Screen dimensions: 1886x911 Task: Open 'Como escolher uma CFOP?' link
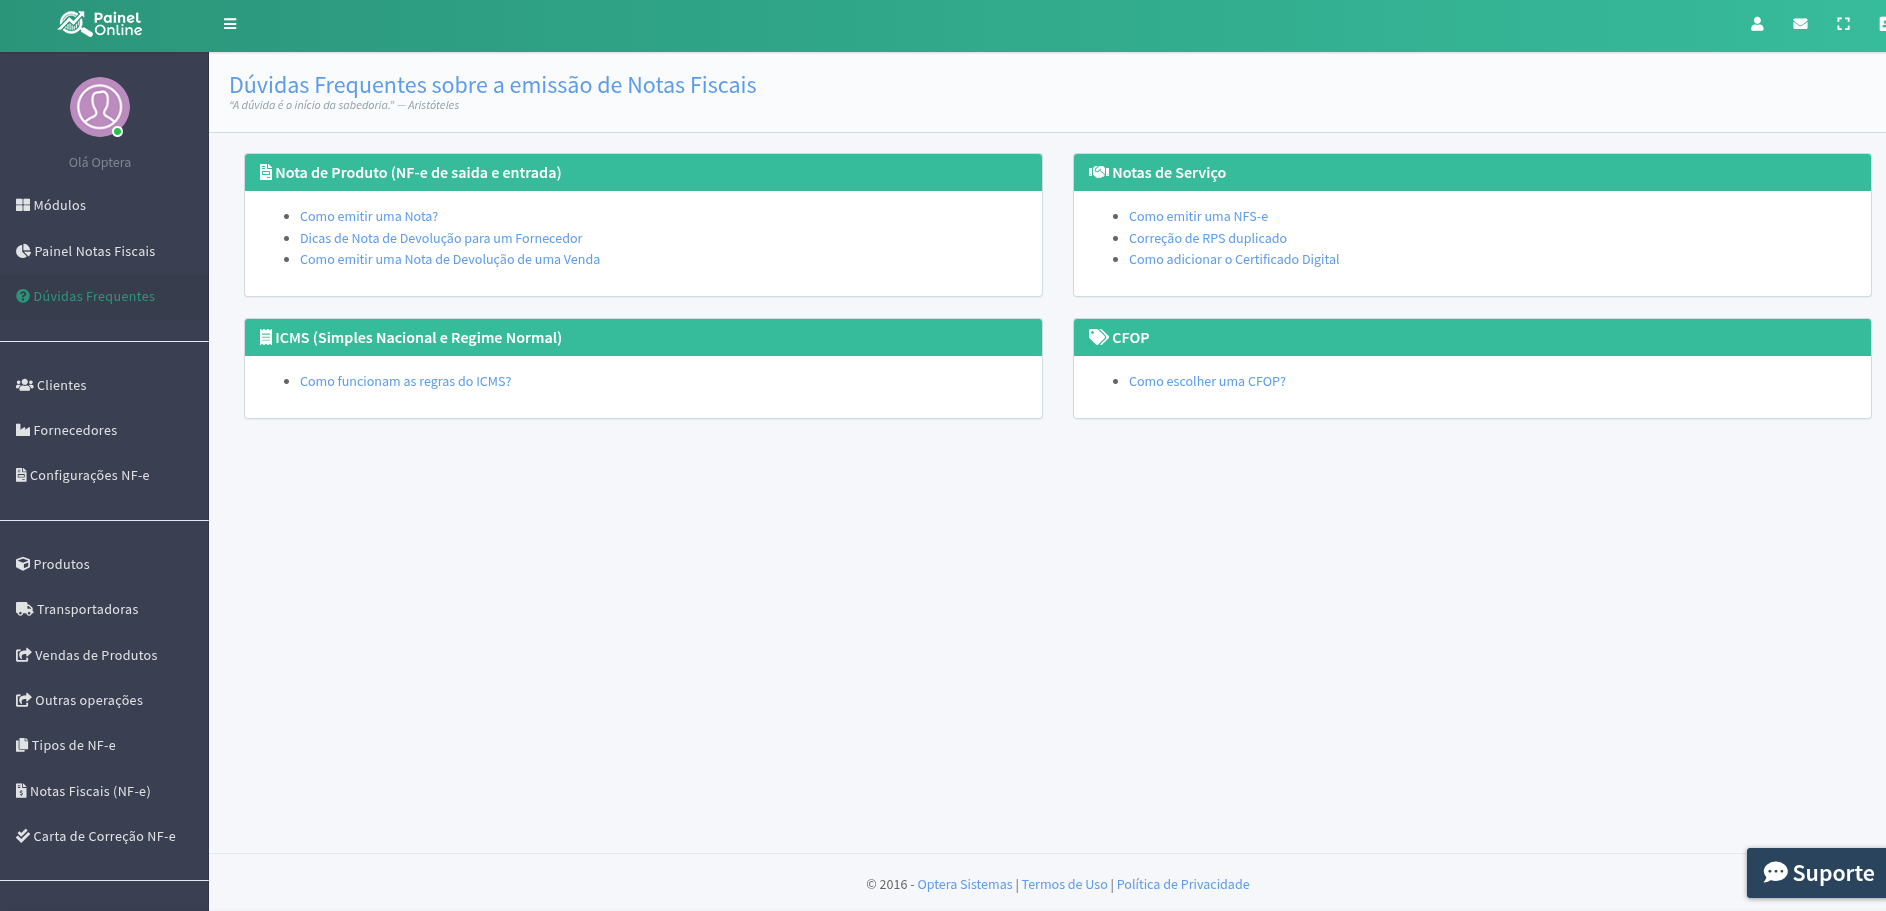tap(1207, 382)
